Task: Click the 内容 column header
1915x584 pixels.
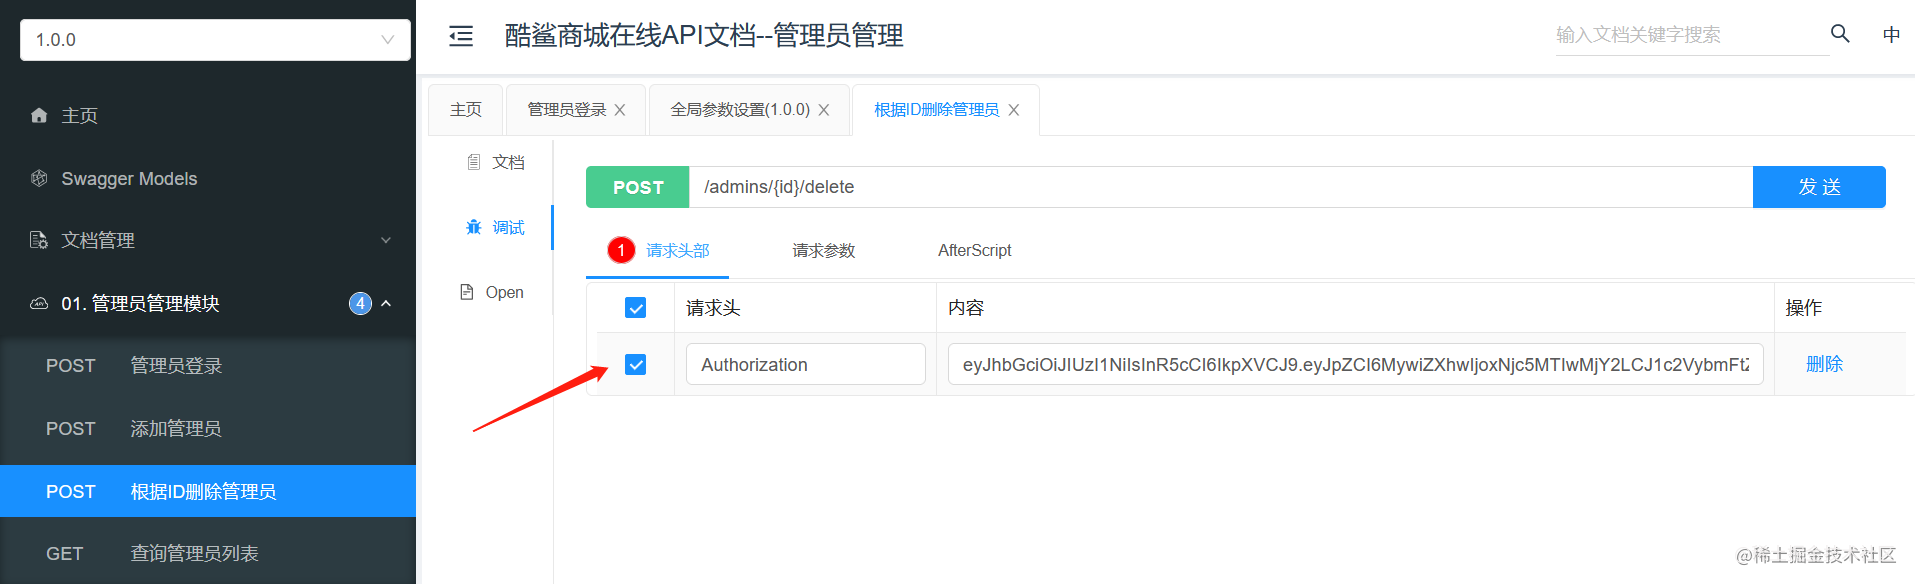Action: coord(966,308)
